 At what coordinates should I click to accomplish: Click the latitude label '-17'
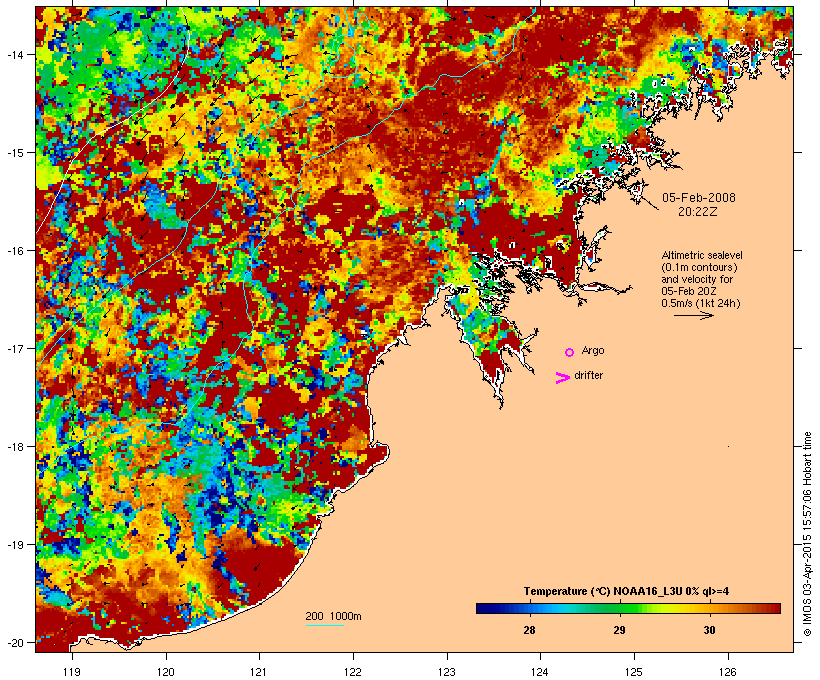(x=14, y=348)
